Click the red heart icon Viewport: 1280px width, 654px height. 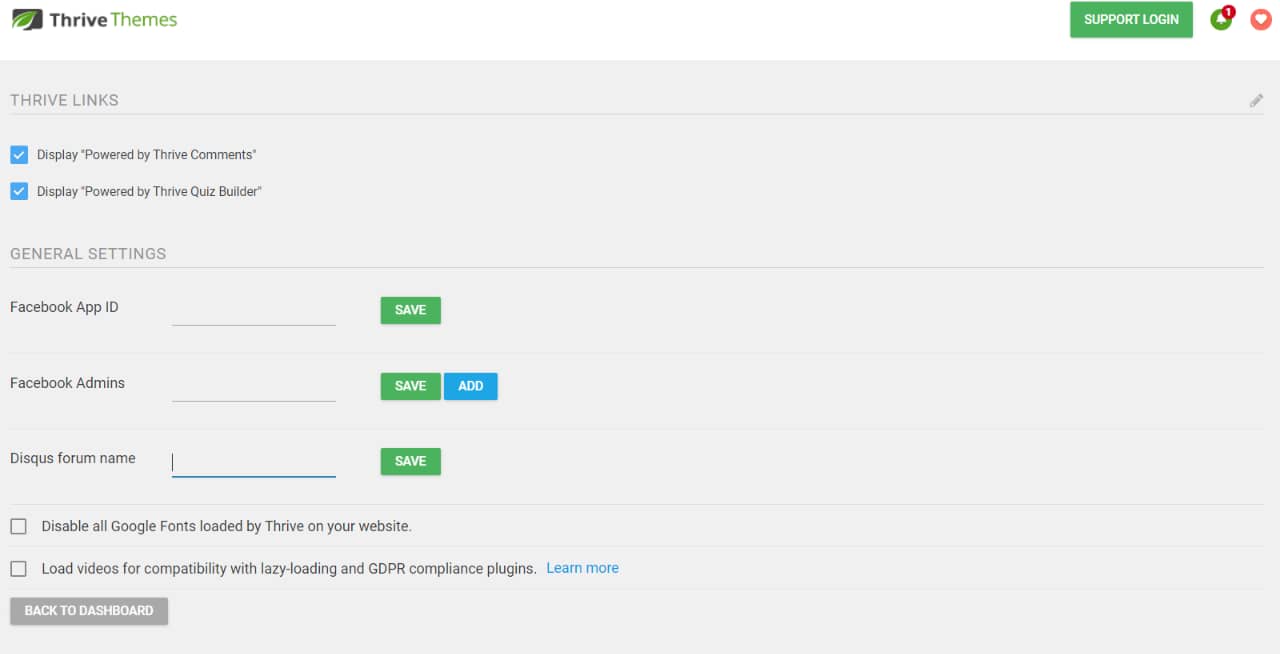1260,19
